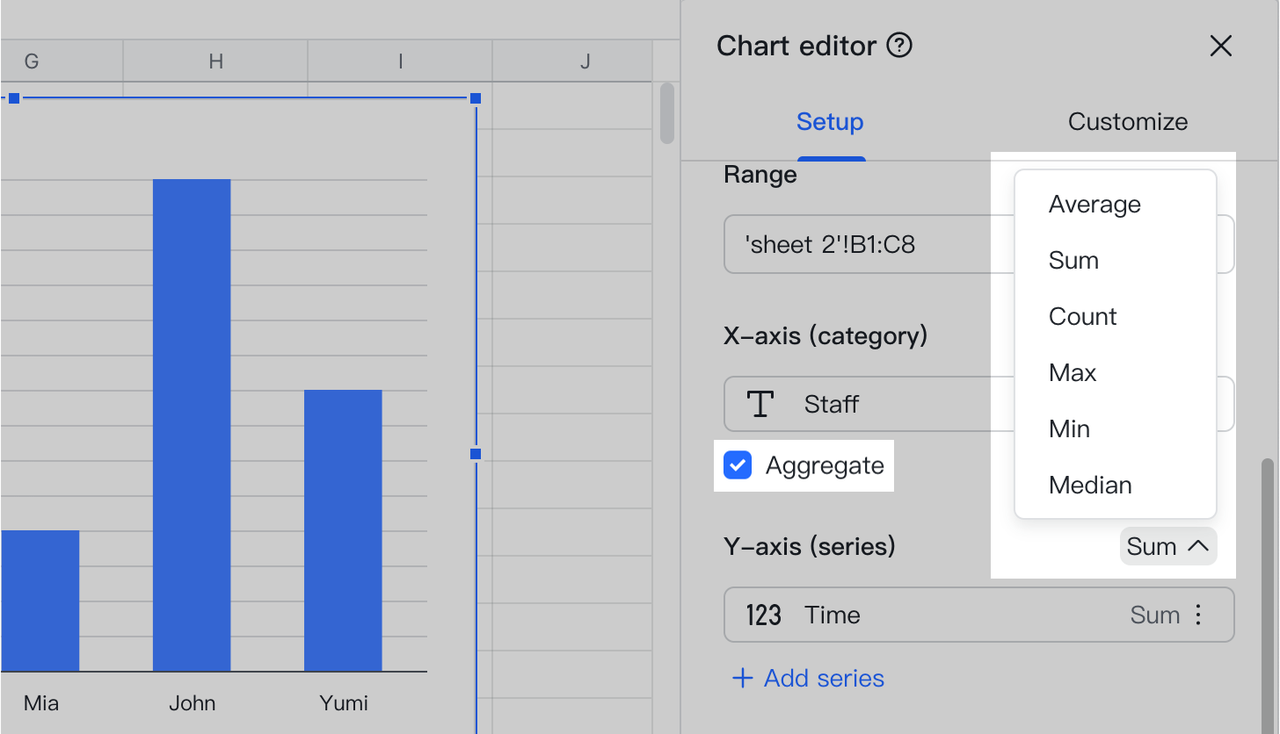Click John's bar in the chart

[x=191, y=425]
